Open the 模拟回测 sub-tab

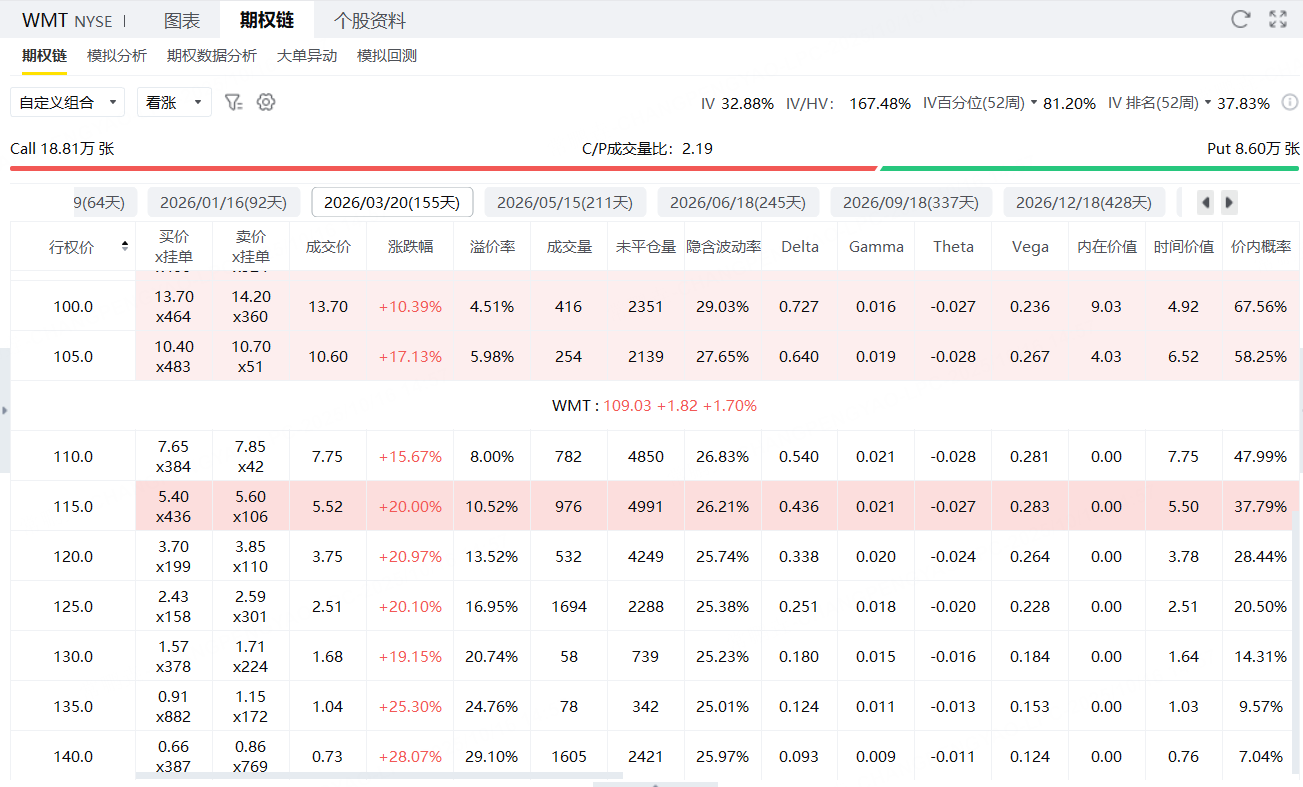coord(387,56)
